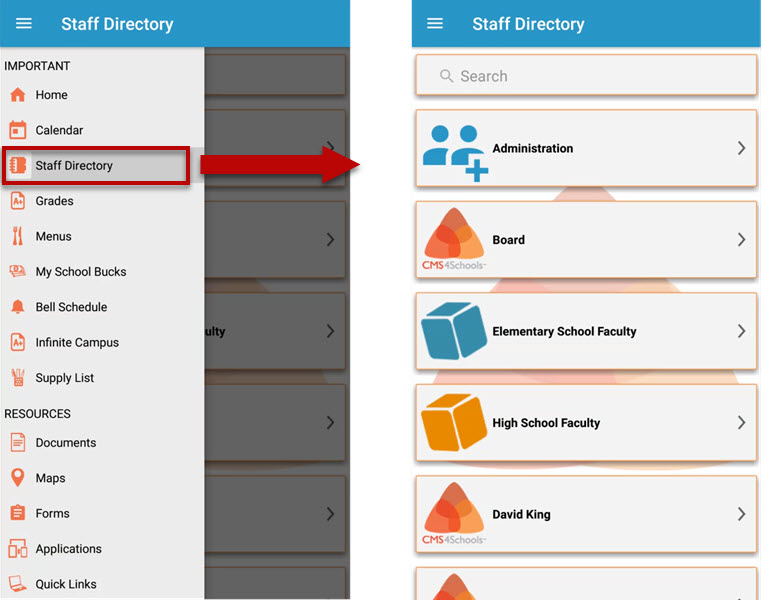Click the RESOURCES section heading

point(37,414)
